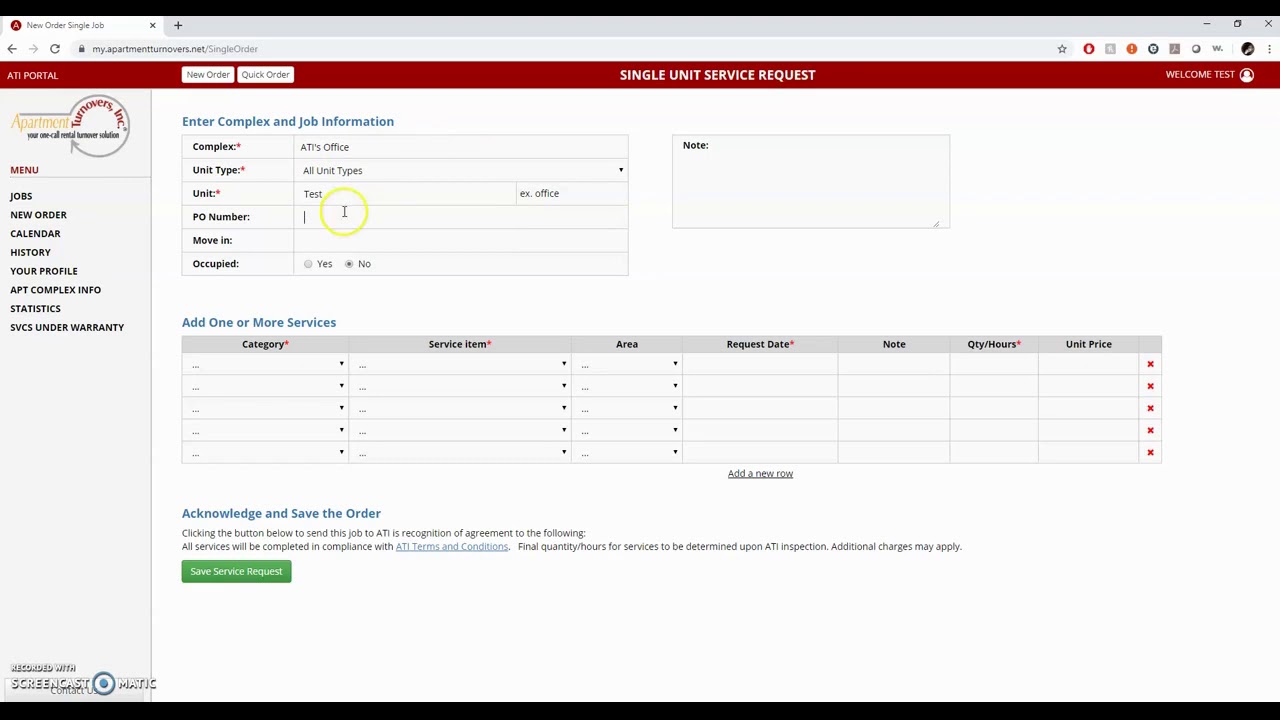This screenshot has height=720, width=1280.
Task: Click the browser address bar URL
Action: (175, 49)
